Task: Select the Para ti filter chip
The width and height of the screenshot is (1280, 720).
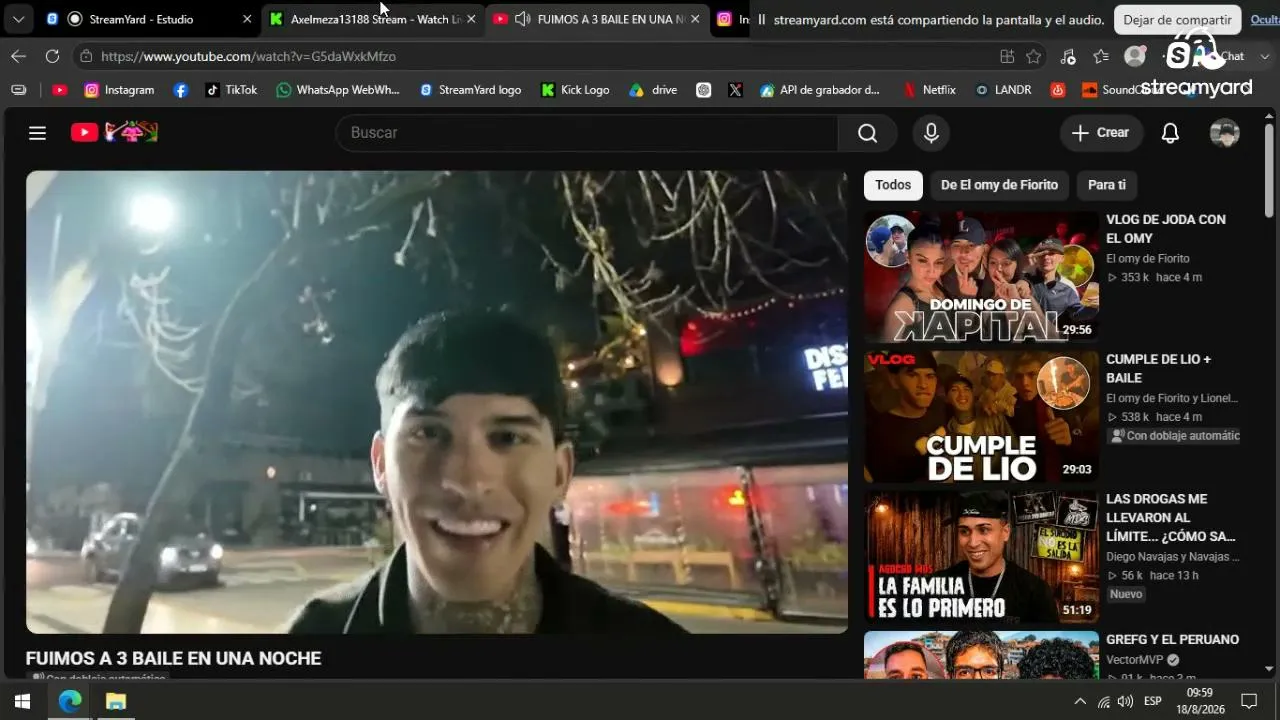Action: (x=1107, y=185)
